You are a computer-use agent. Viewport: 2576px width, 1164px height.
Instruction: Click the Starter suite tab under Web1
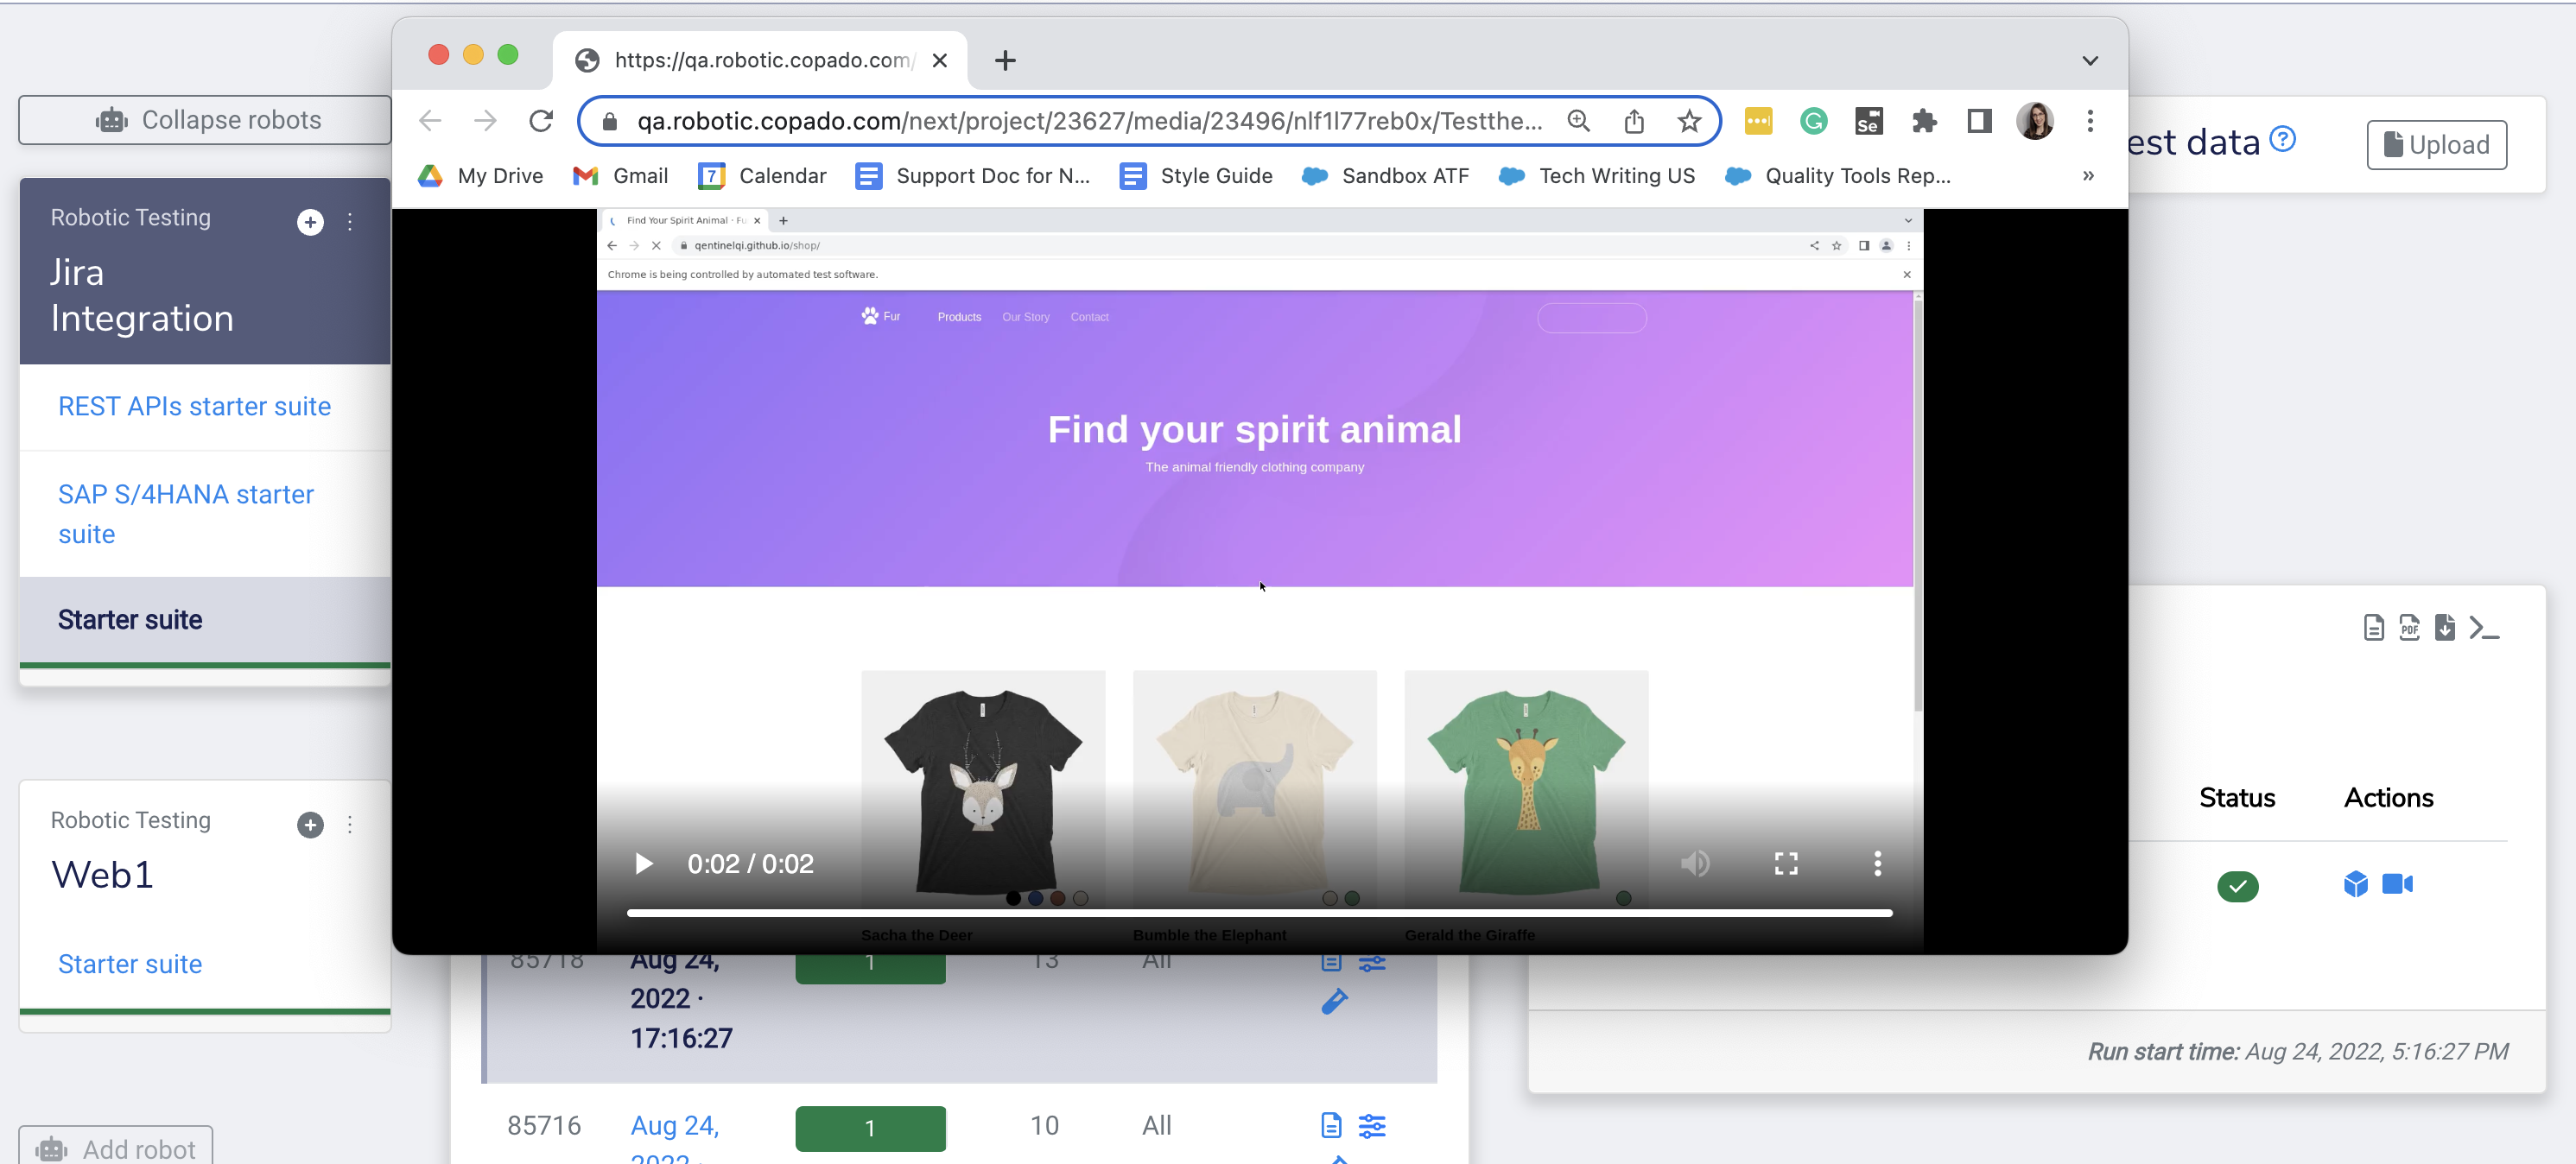(128, 962)
